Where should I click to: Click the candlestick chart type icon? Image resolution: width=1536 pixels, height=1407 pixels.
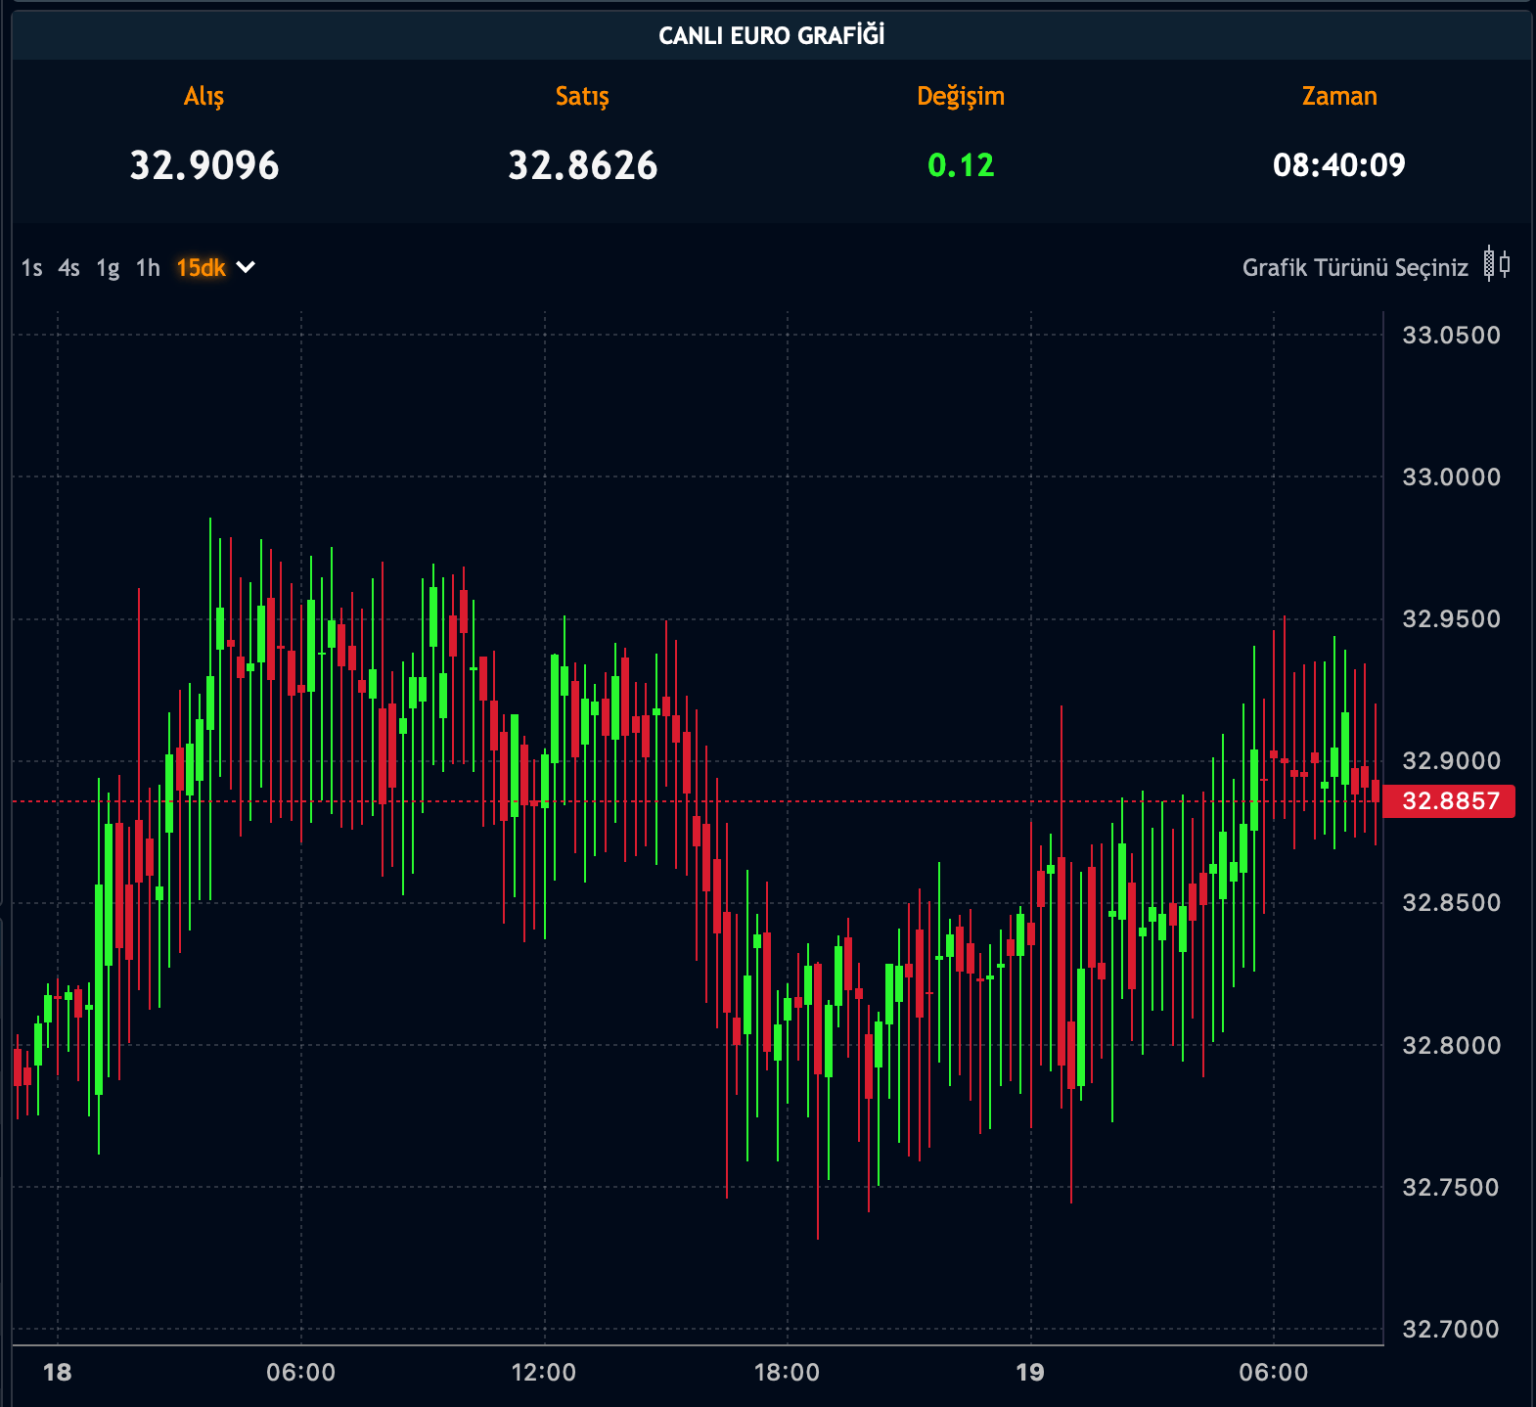pyautogui.click(x=1497, y=265)
